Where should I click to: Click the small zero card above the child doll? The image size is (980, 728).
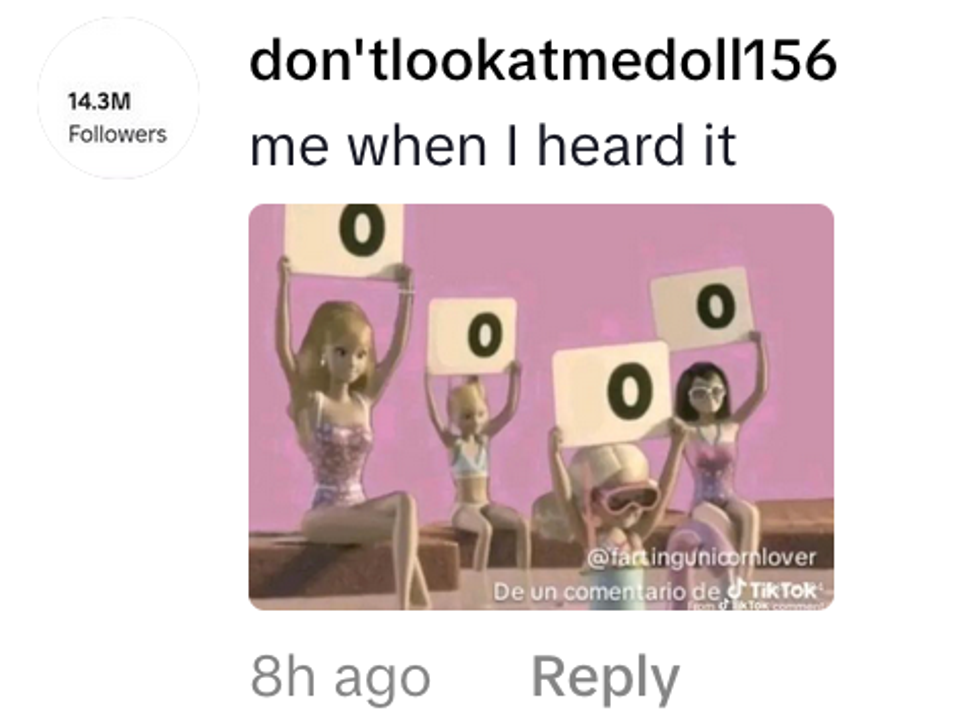coord(473,336)
